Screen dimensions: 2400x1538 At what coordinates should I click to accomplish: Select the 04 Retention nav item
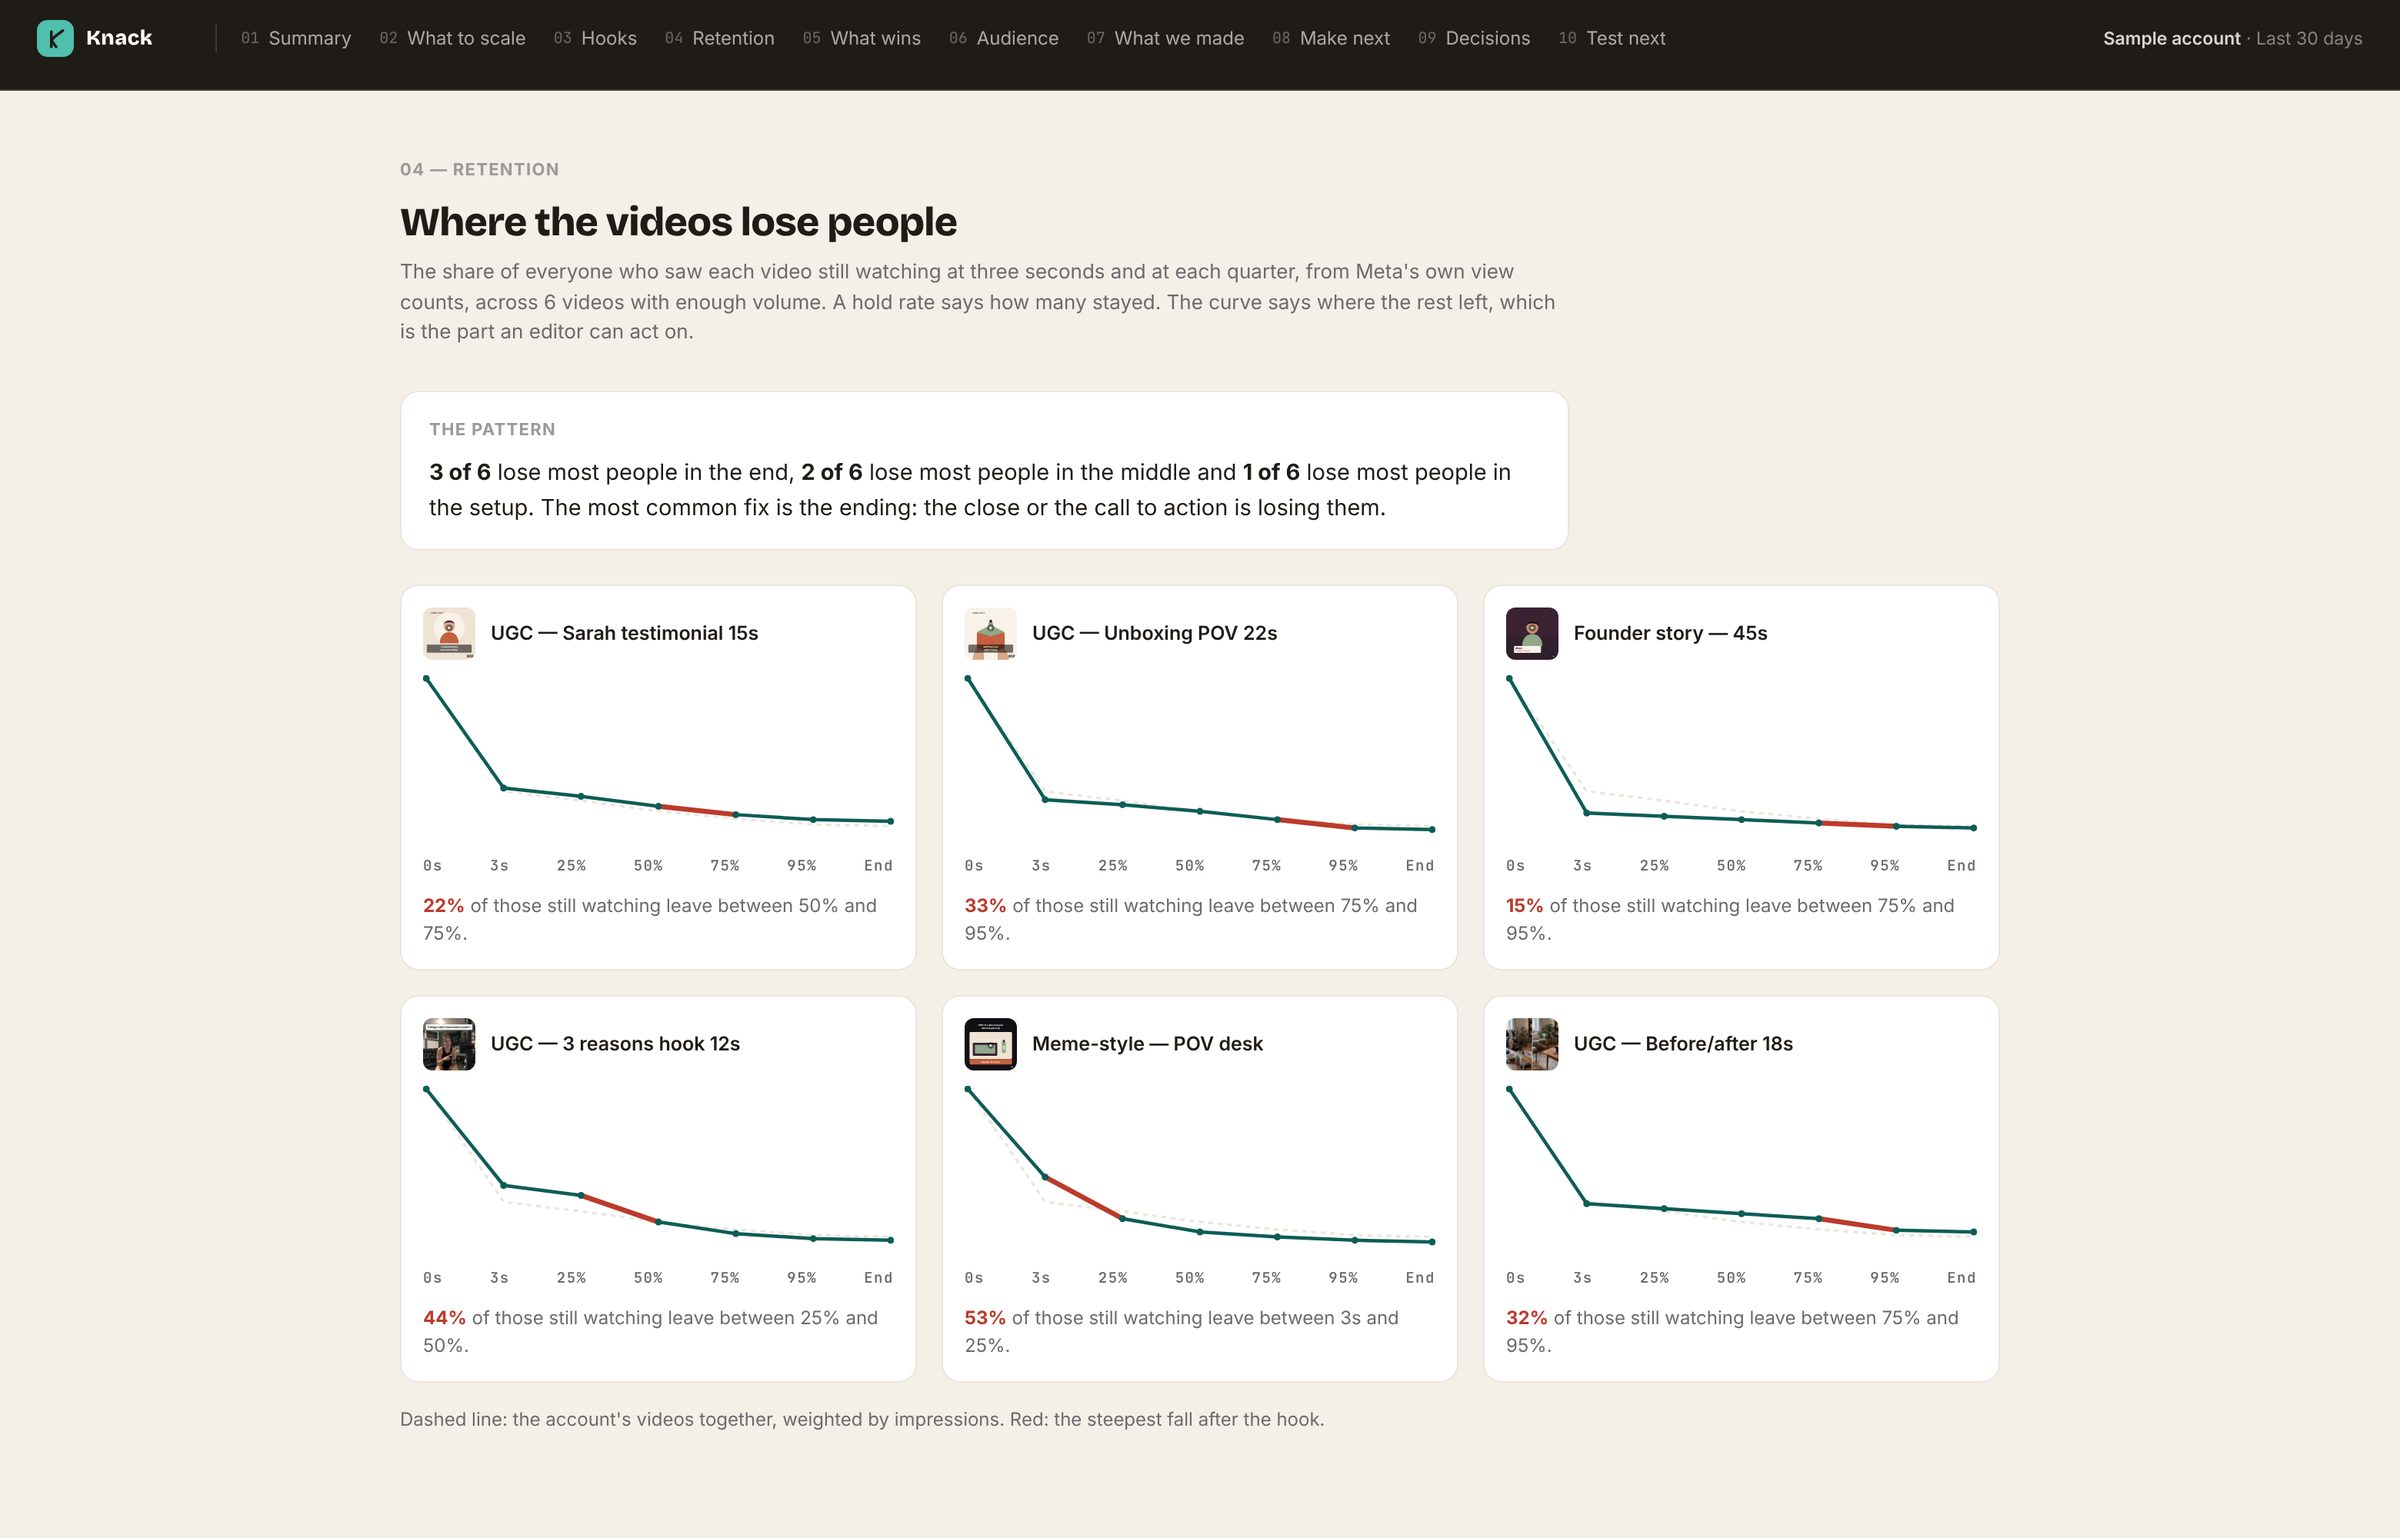[x=719, y=38]
